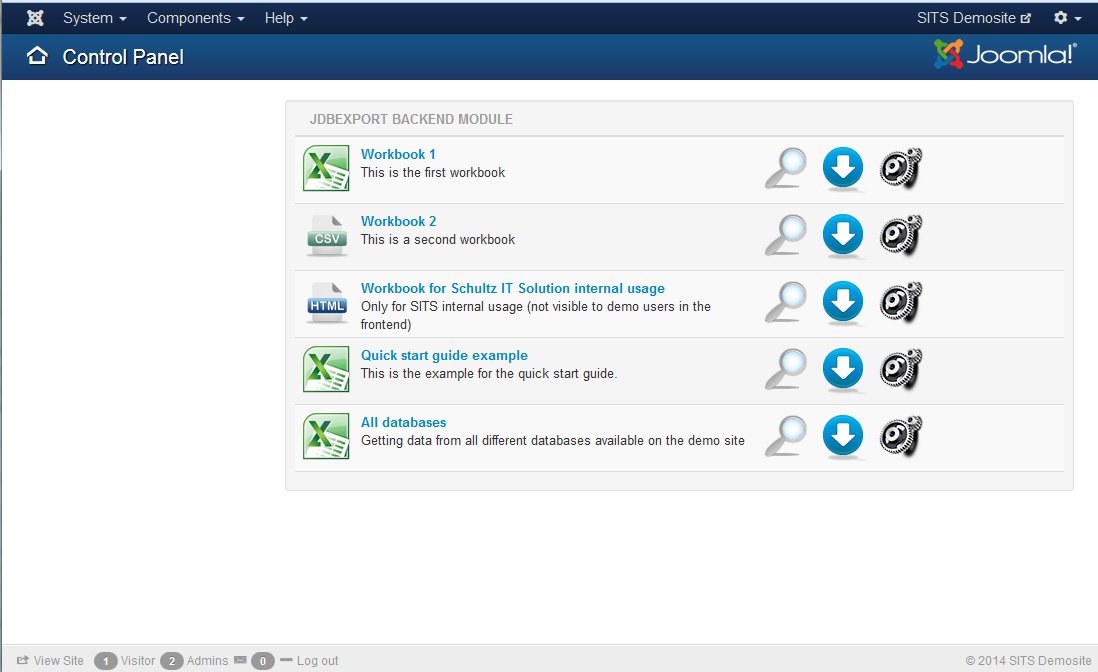Open the All databases workbook link

(x=403, y=422)
